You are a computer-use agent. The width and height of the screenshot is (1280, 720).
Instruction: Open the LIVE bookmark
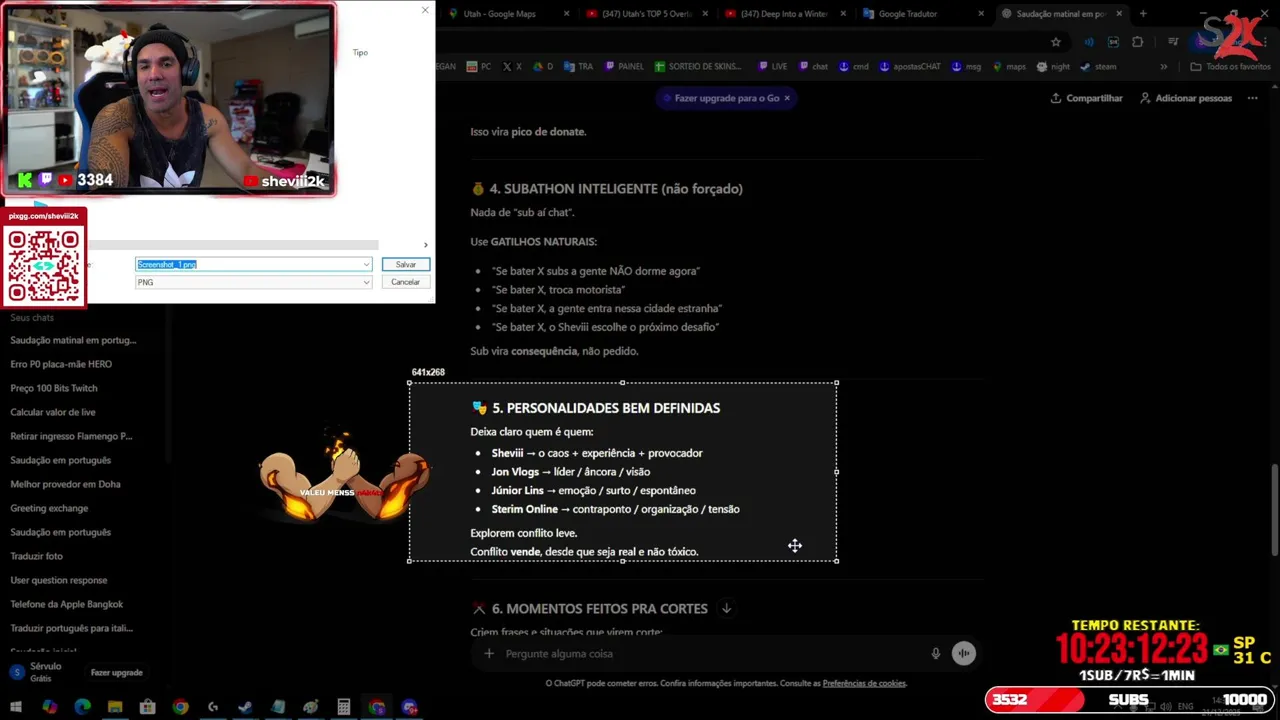click(x=772, y=67)
